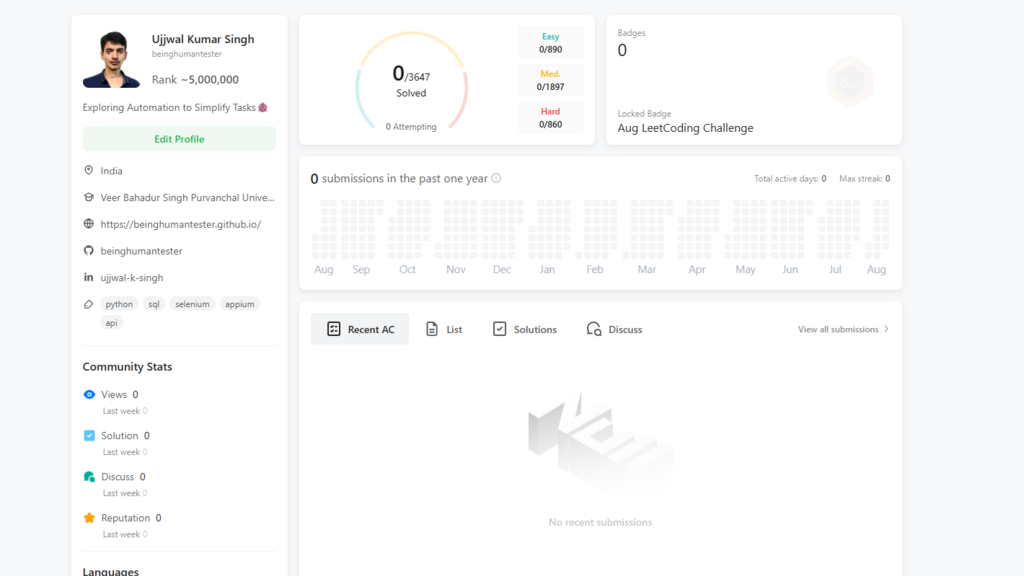Click the skills tag icon
1024x576 pixels.
(x=89, y=304)
